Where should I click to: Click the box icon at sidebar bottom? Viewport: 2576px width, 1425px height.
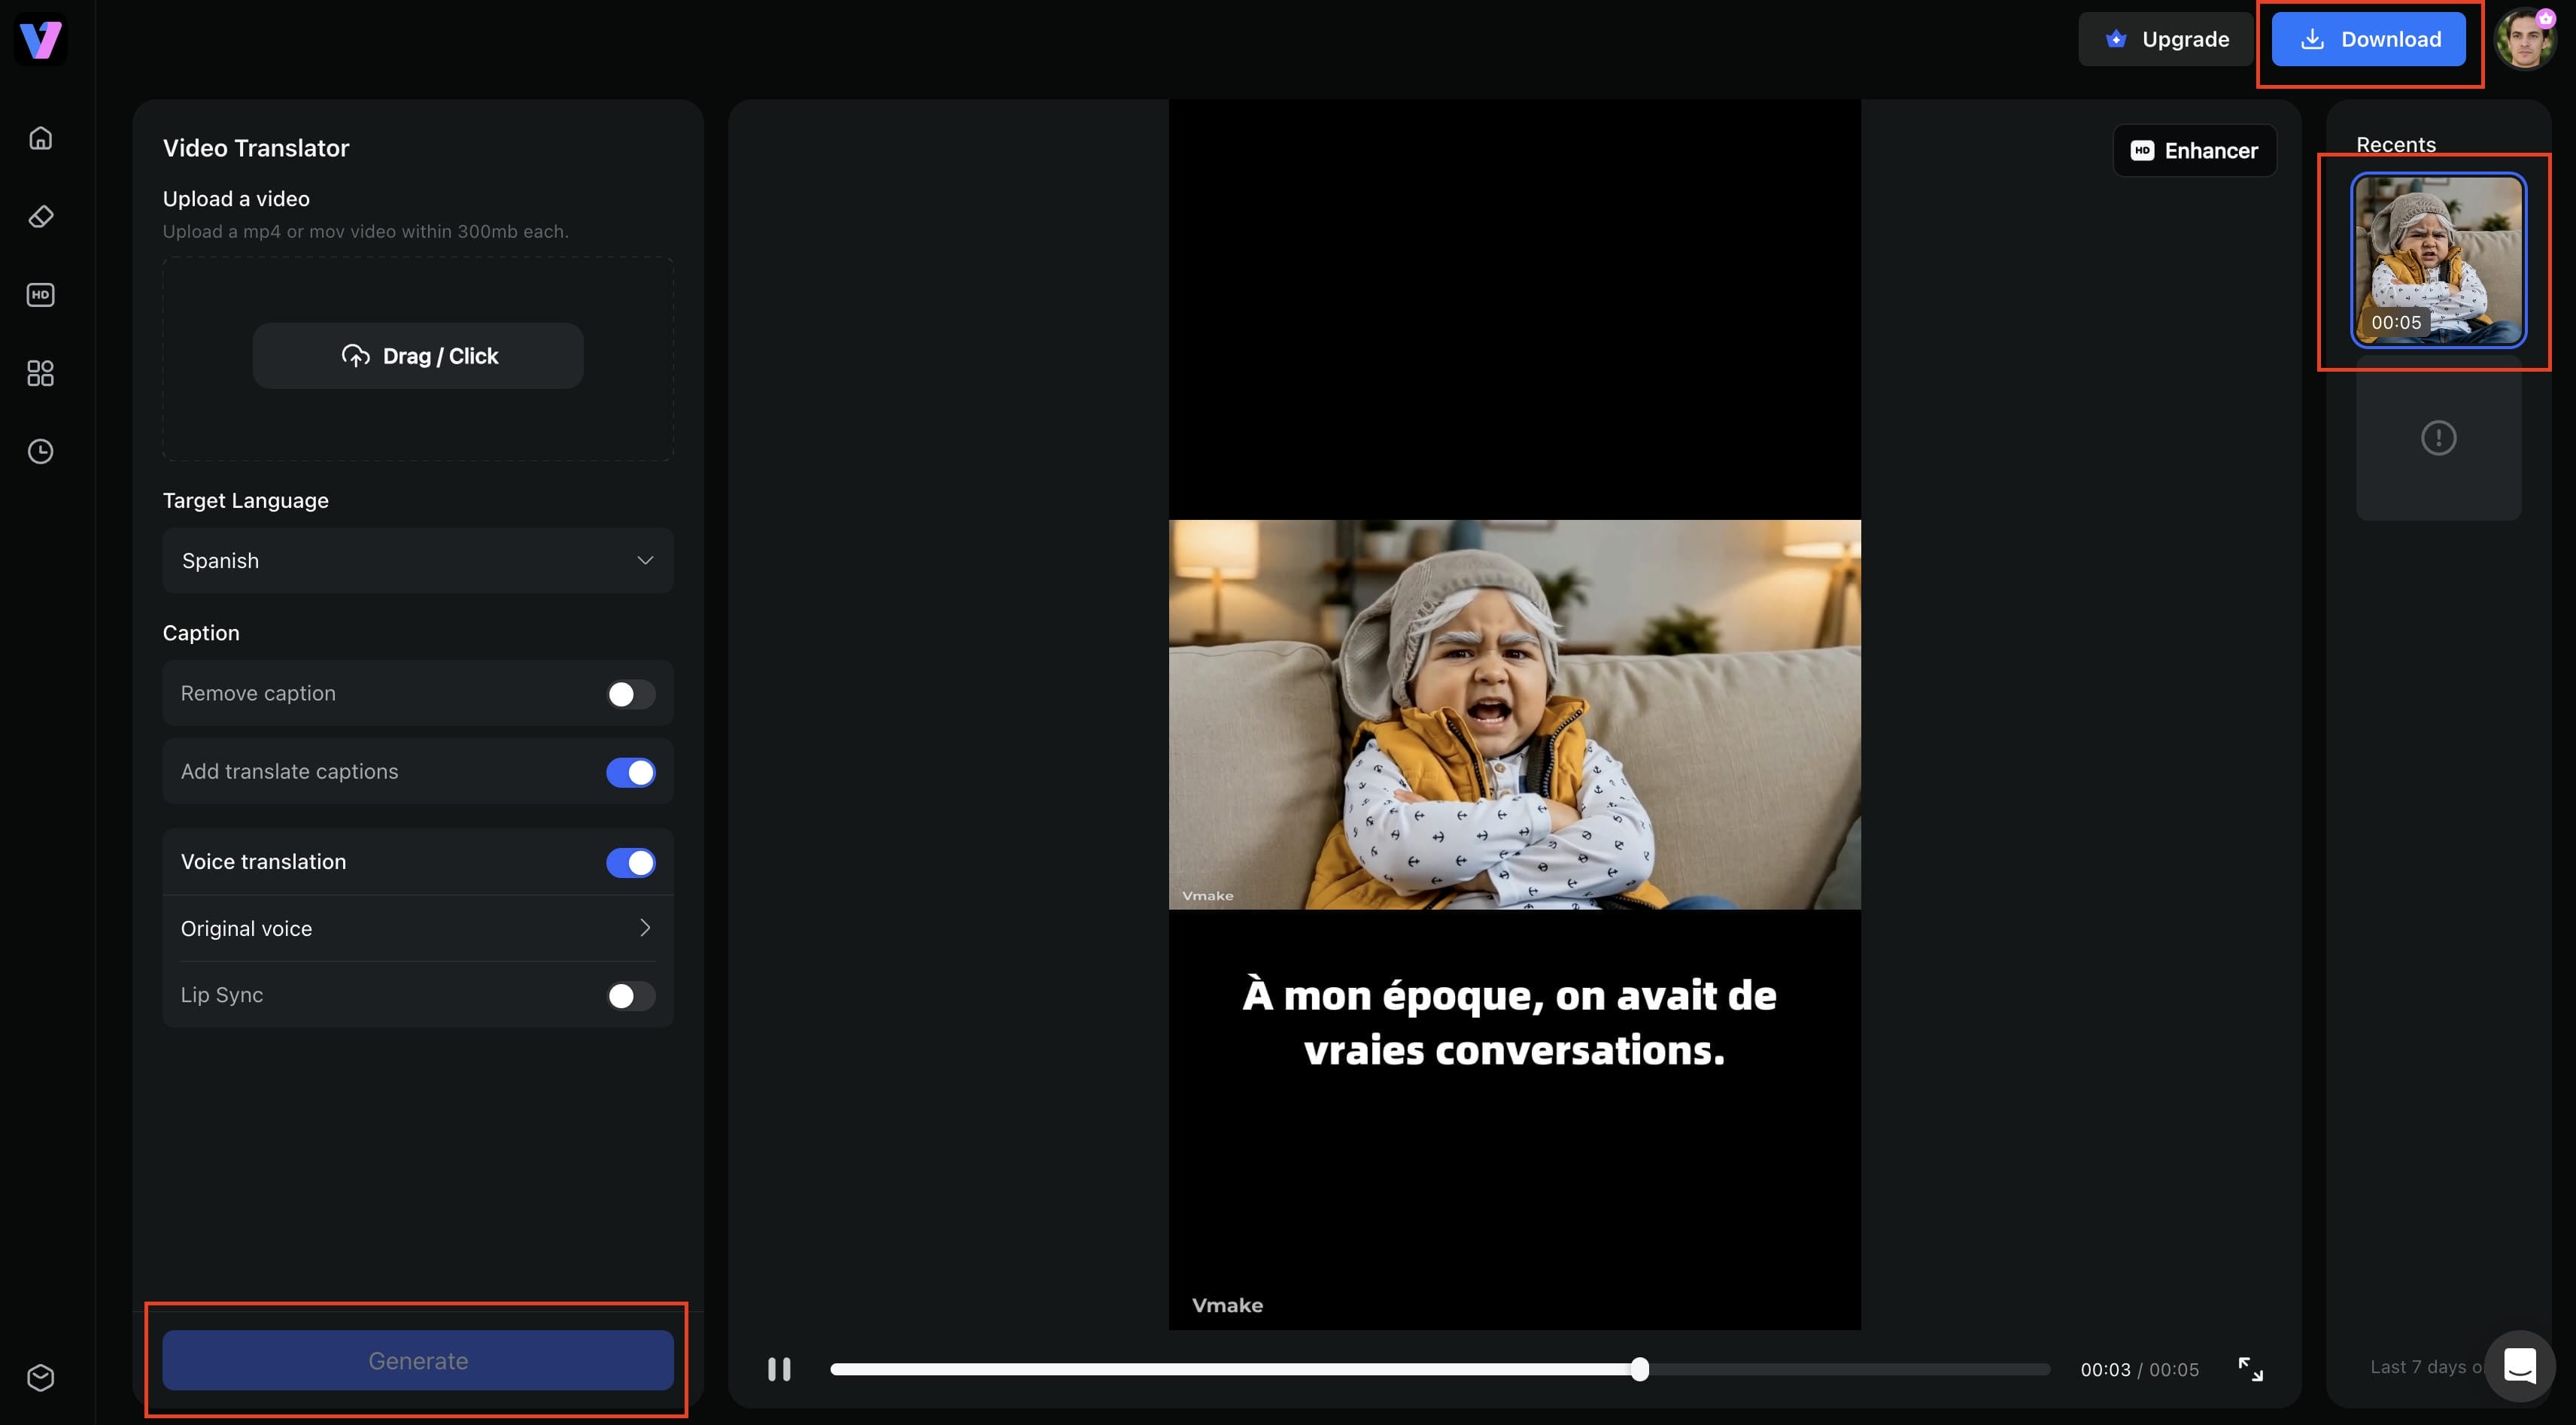point(41,1377)
